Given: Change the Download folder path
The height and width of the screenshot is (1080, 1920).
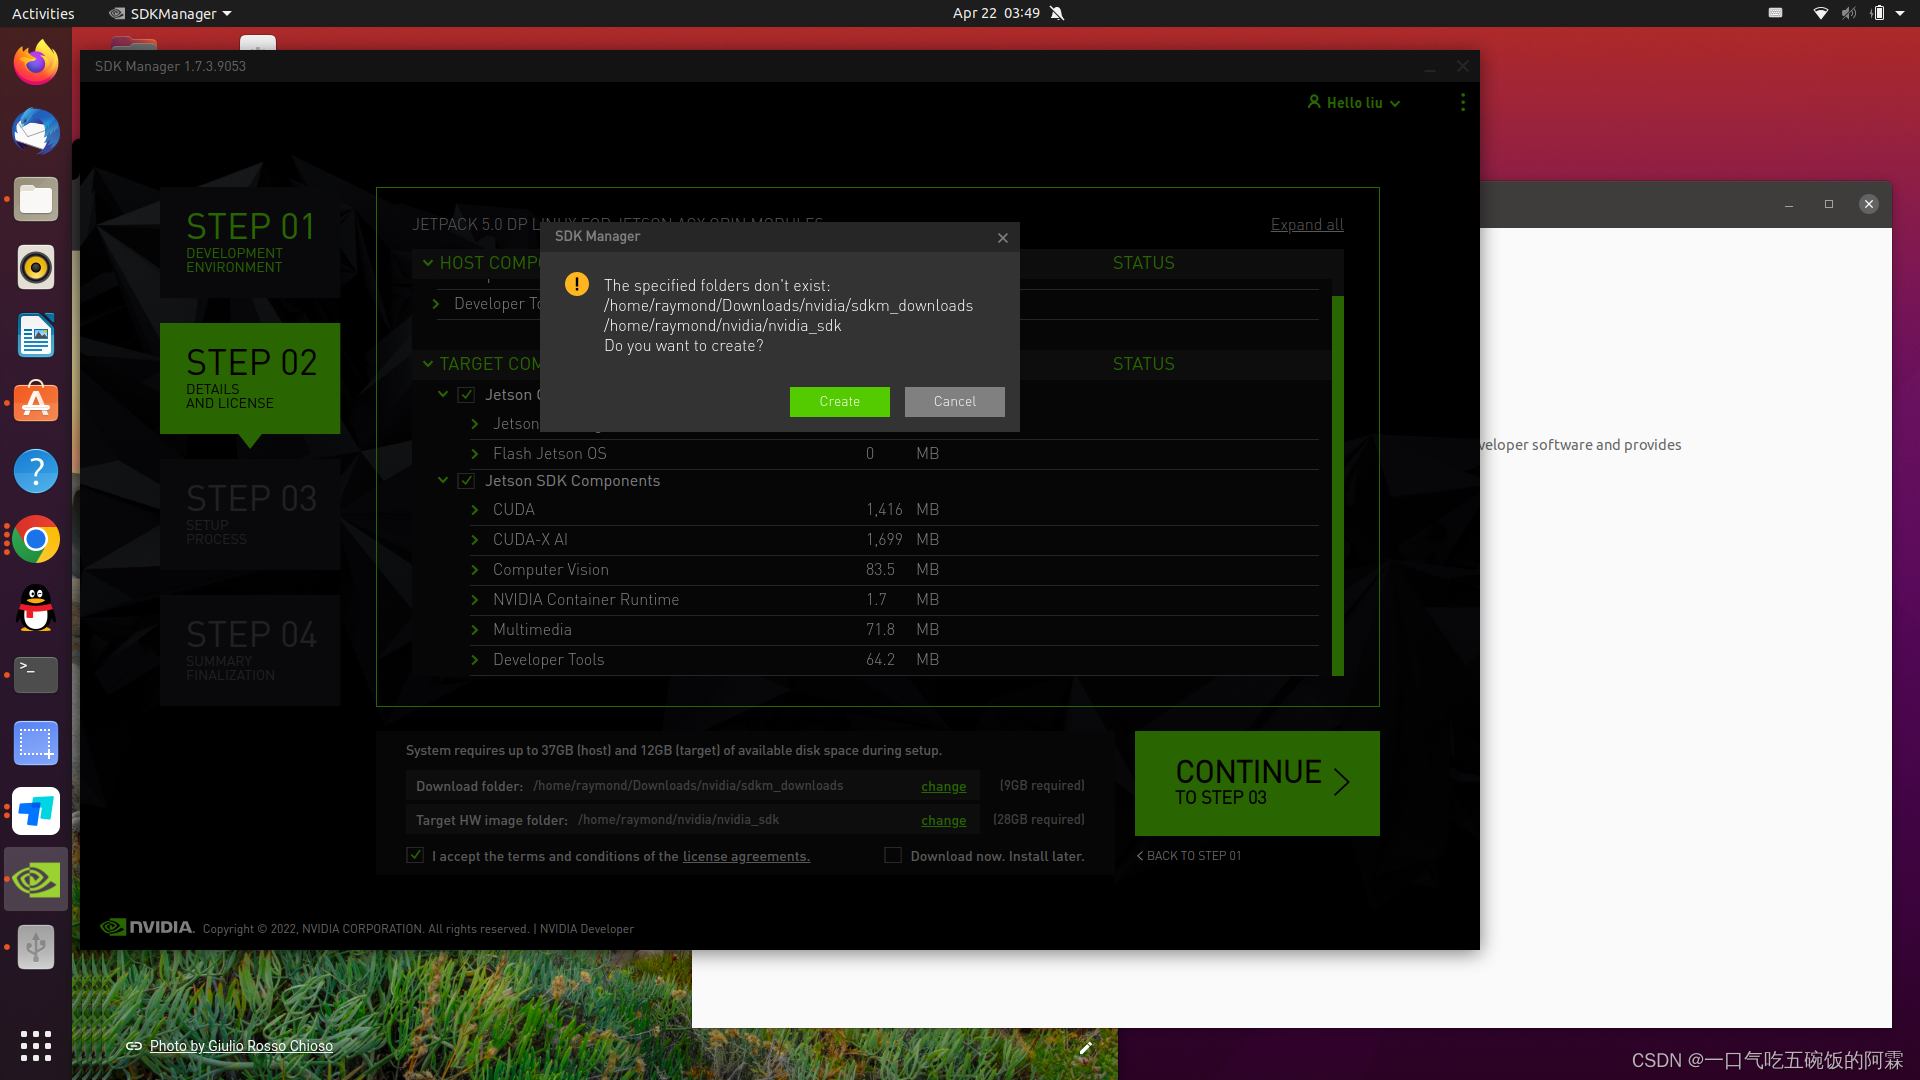Looking at the screenshot, I should pos(944,787).
